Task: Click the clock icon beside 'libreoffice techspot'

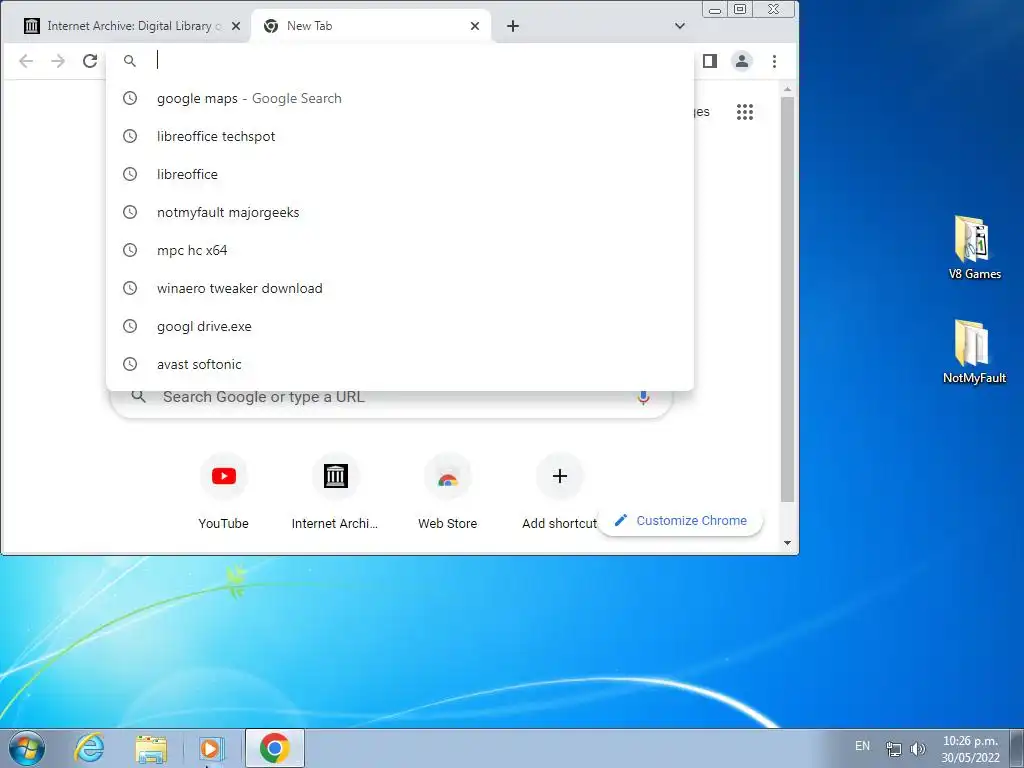Action: pos(130,136)
